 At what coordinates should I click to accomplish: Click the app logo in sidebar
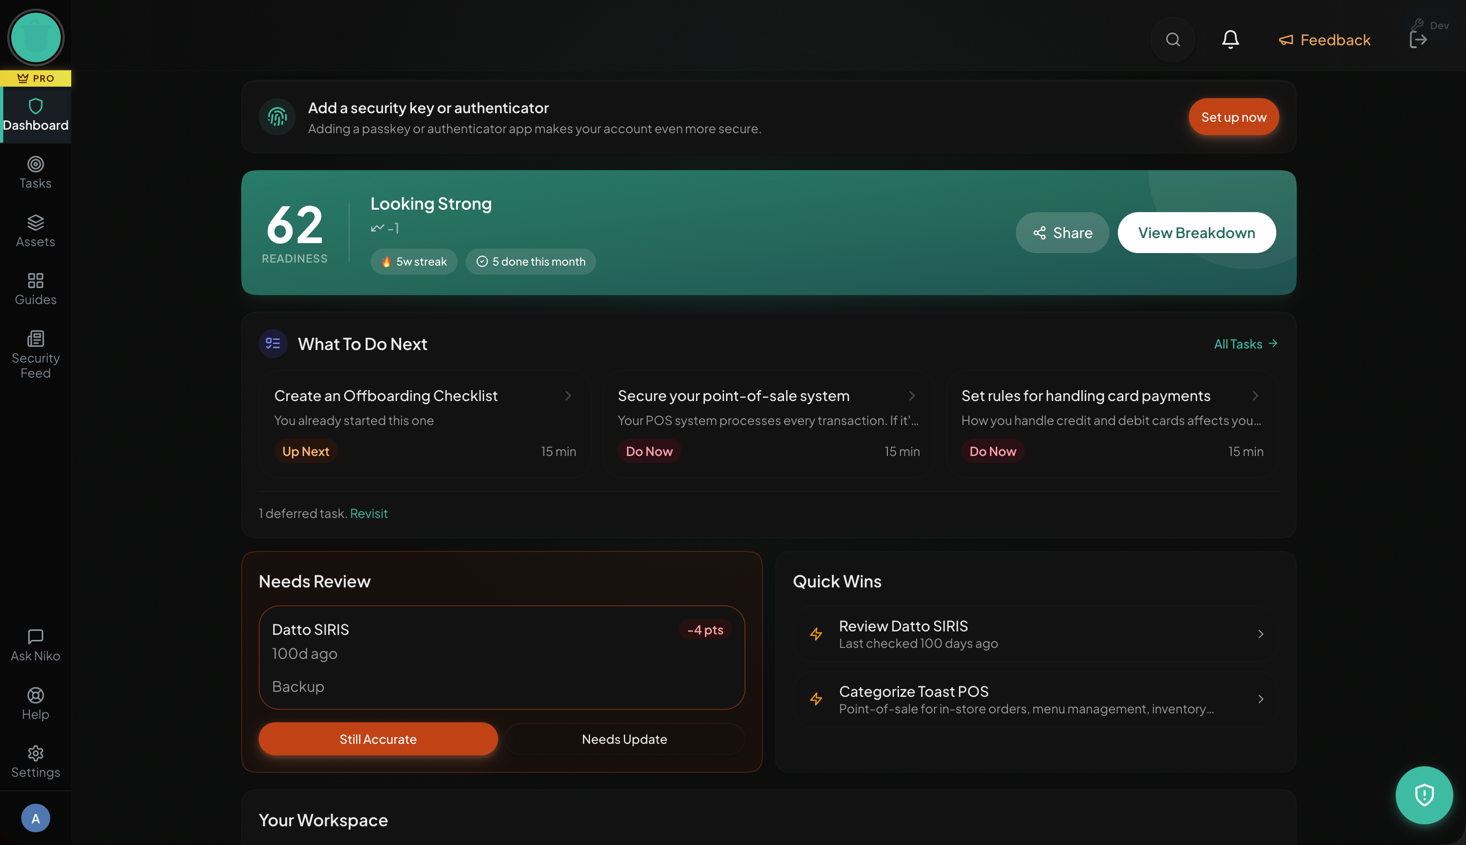(x=36, y=38)
